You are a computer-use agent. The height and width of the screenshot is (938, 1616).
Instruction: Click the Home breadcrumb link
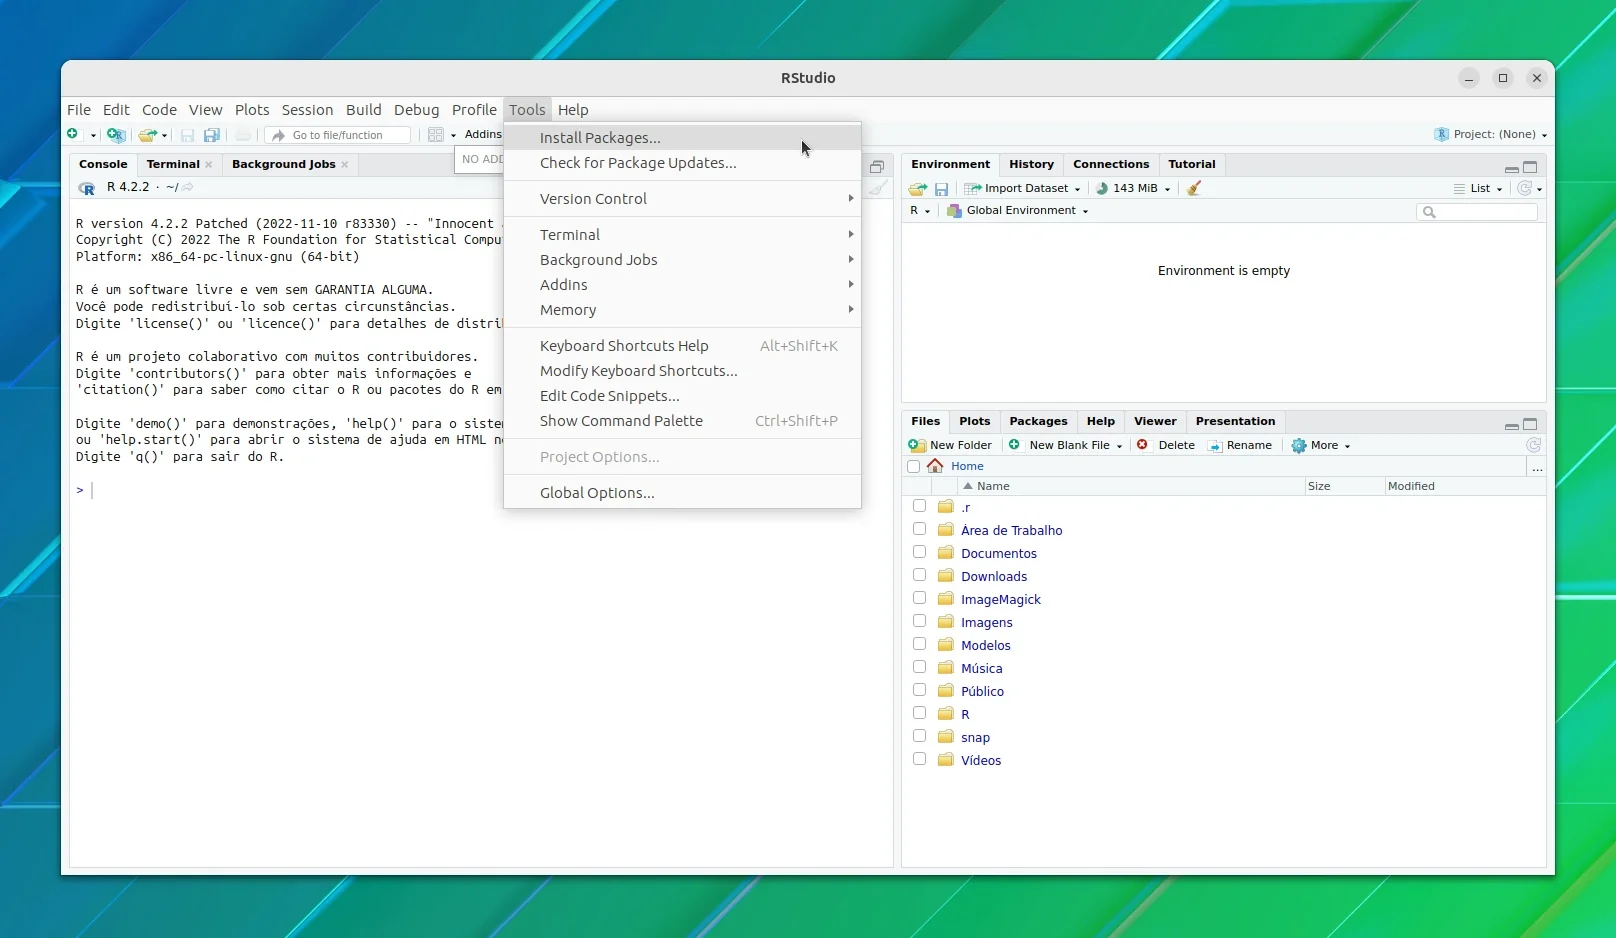click(967, 466)
